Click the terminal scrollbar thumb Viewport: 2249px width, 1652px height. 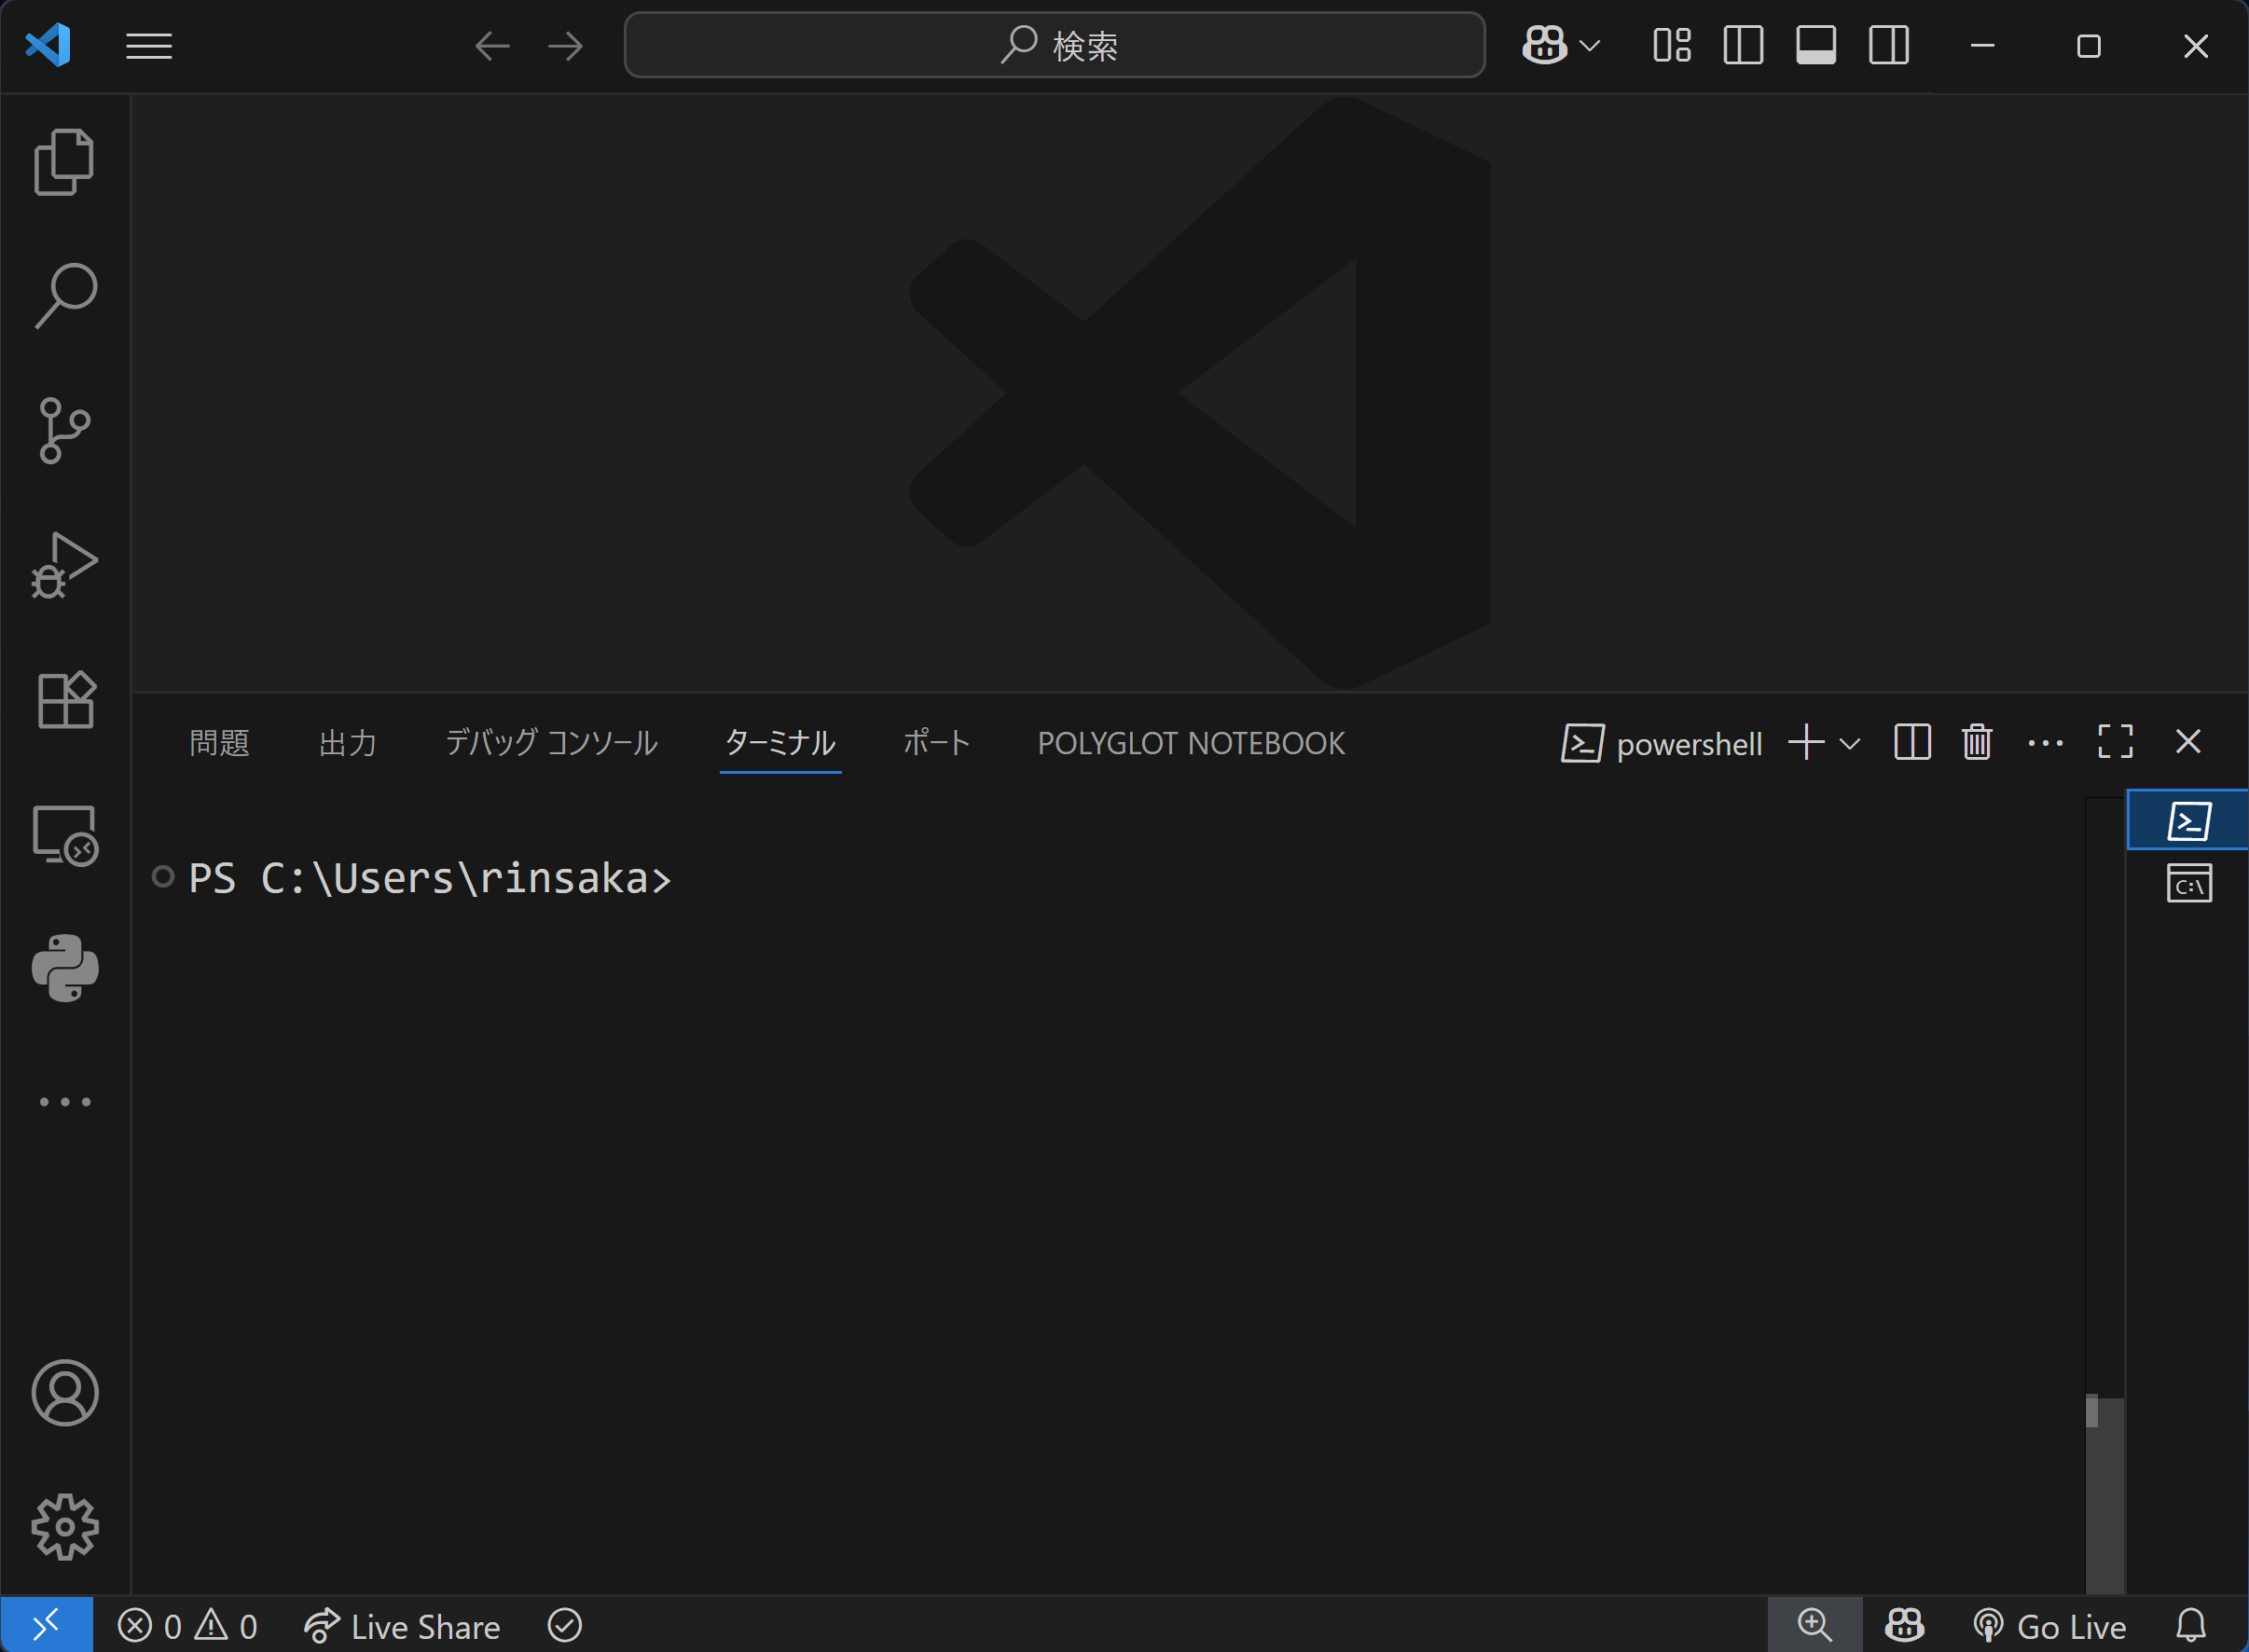[2105, 1495]
